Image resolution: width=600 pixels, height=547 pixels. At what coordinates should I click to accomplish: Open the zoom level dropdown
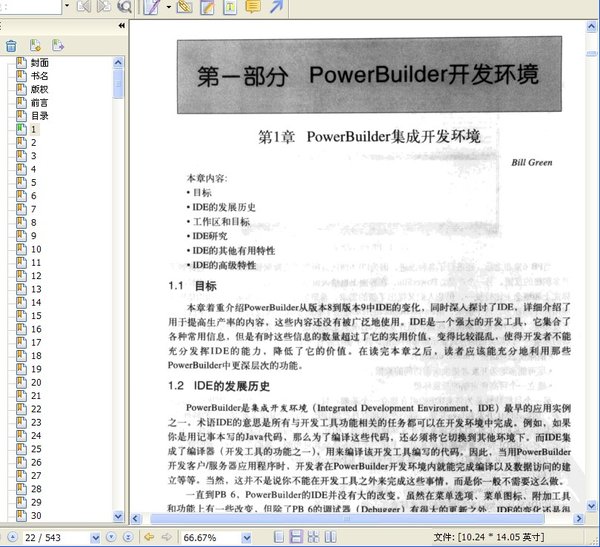coord(247,538)
